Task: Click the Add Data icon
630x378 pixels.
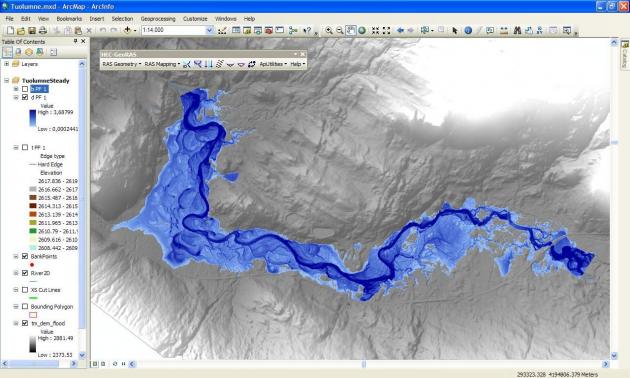Action: click(127, 30)
